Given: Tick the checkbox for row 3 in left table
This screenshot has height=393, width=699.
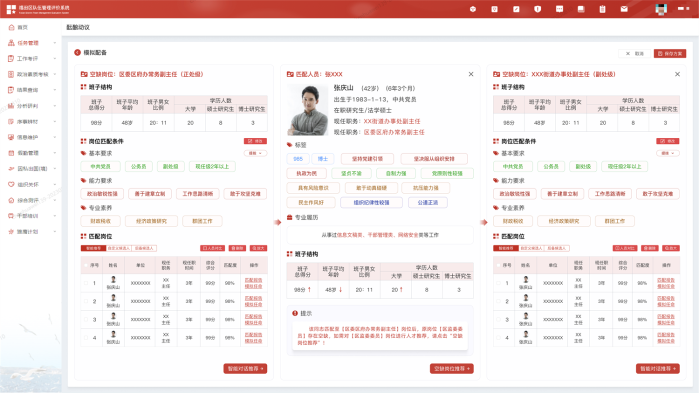Looking at the screenshot, I should [86, 319].
